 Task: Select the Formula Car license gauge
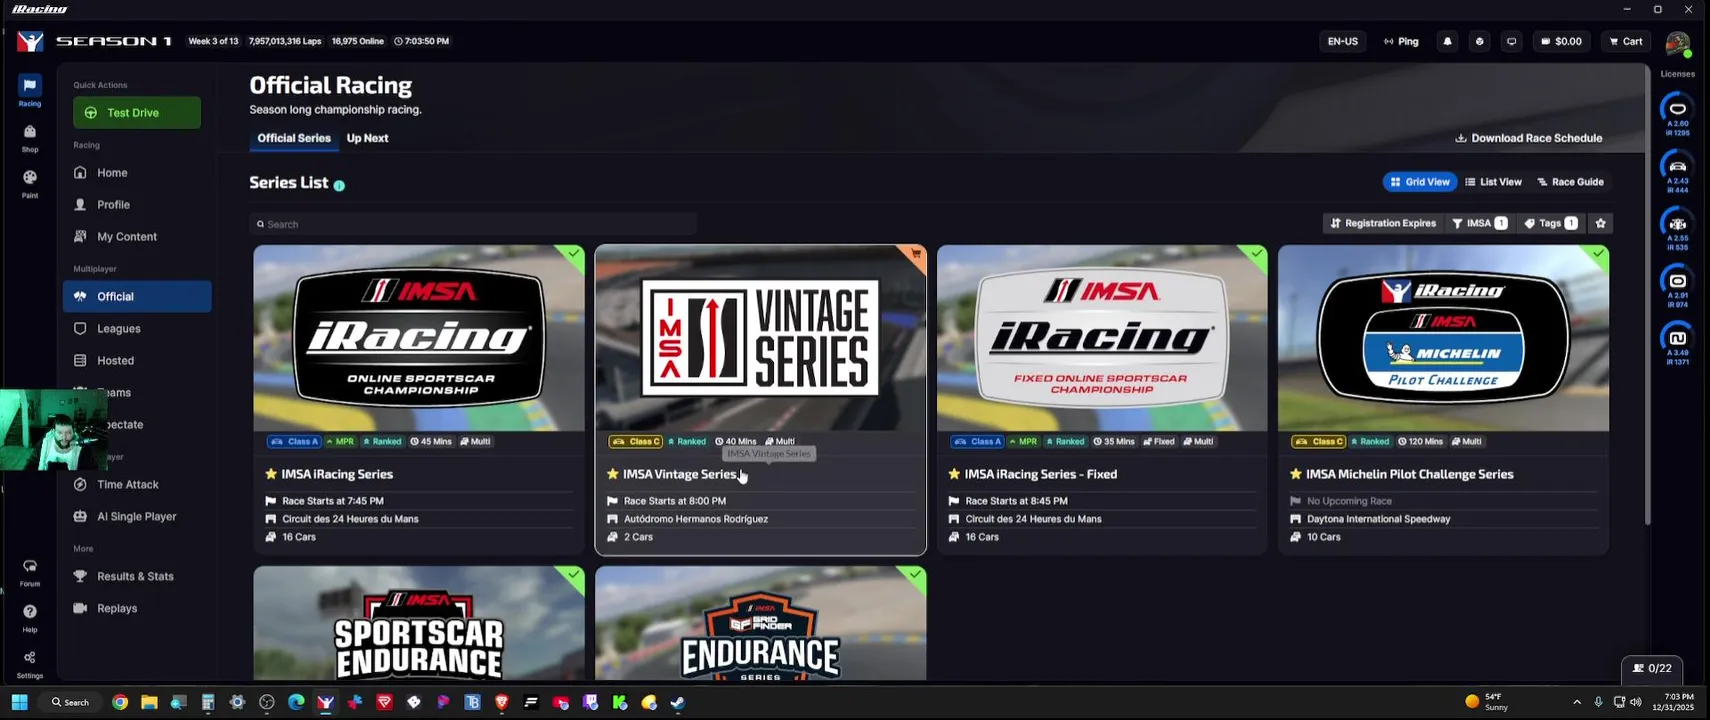1677,229
